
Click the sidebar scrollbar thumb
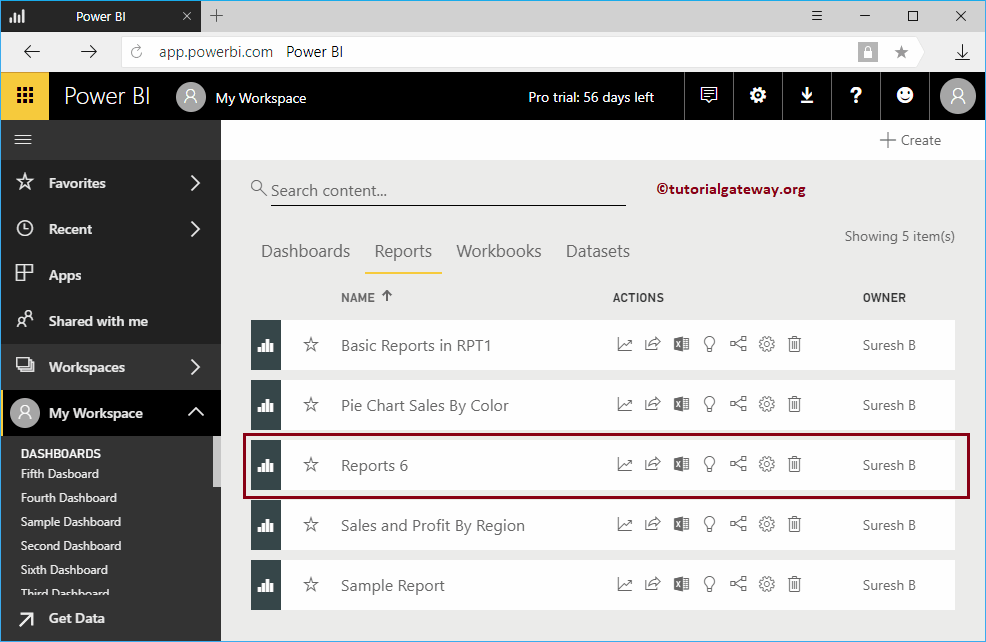(x=217, y=462)
